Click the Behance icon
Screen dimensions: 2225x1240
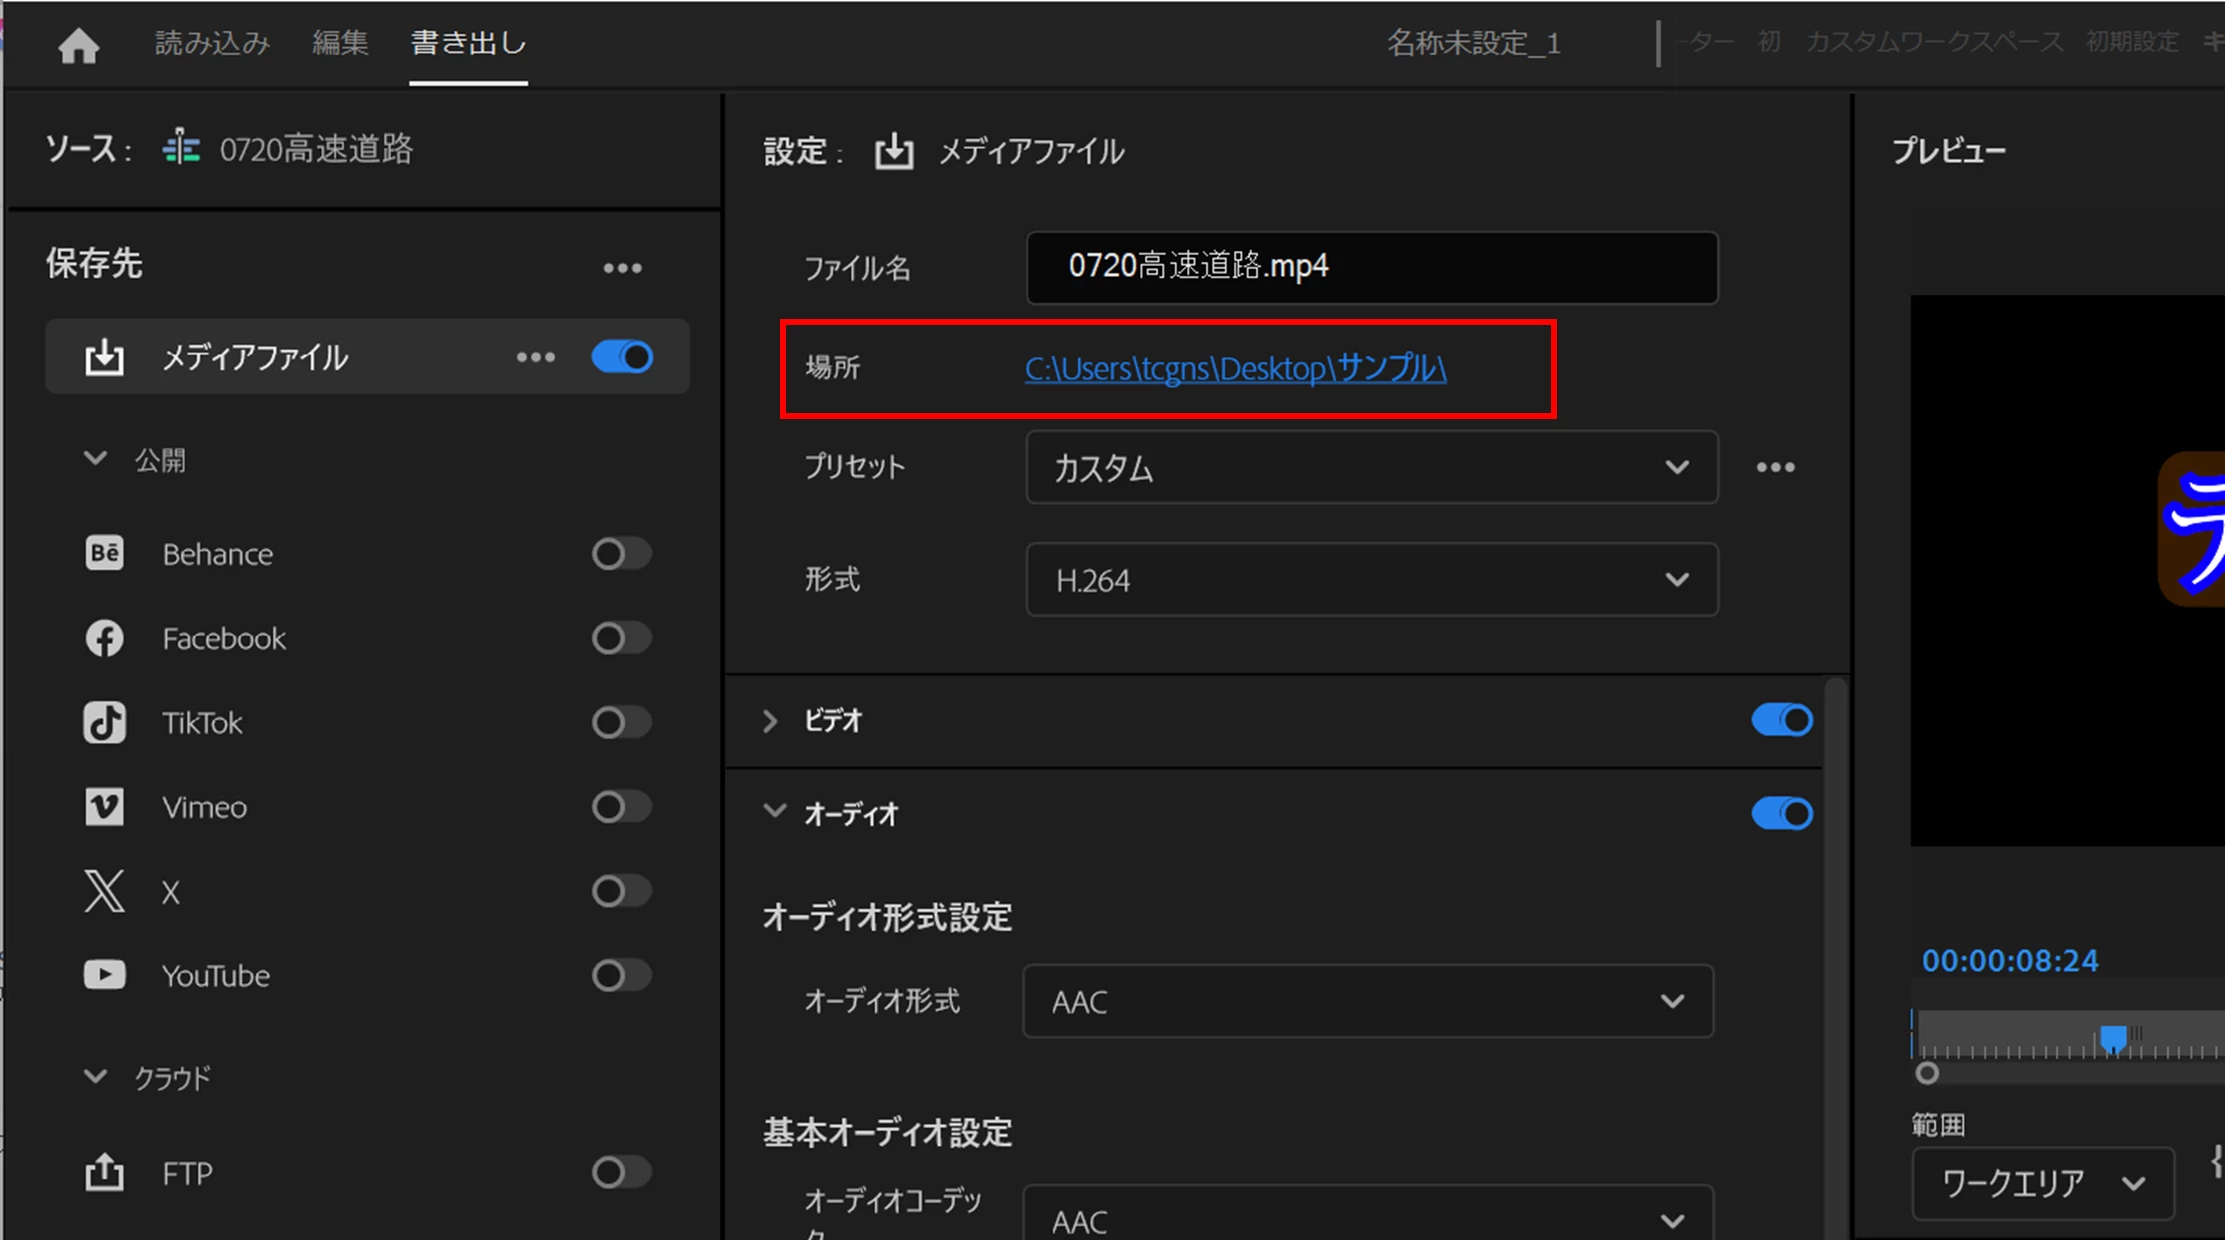pyautogui.click(x=104, y=553)
